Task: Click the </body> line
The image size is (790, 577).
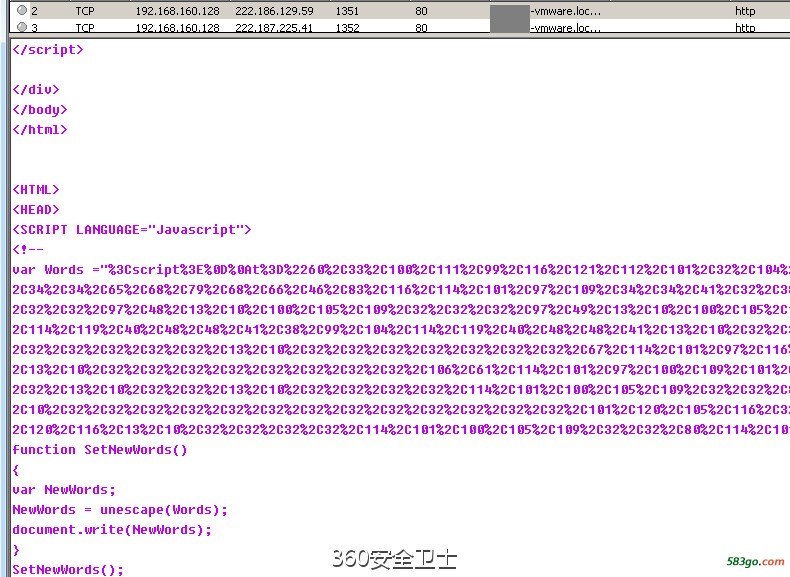Action: tap(40, 109)
